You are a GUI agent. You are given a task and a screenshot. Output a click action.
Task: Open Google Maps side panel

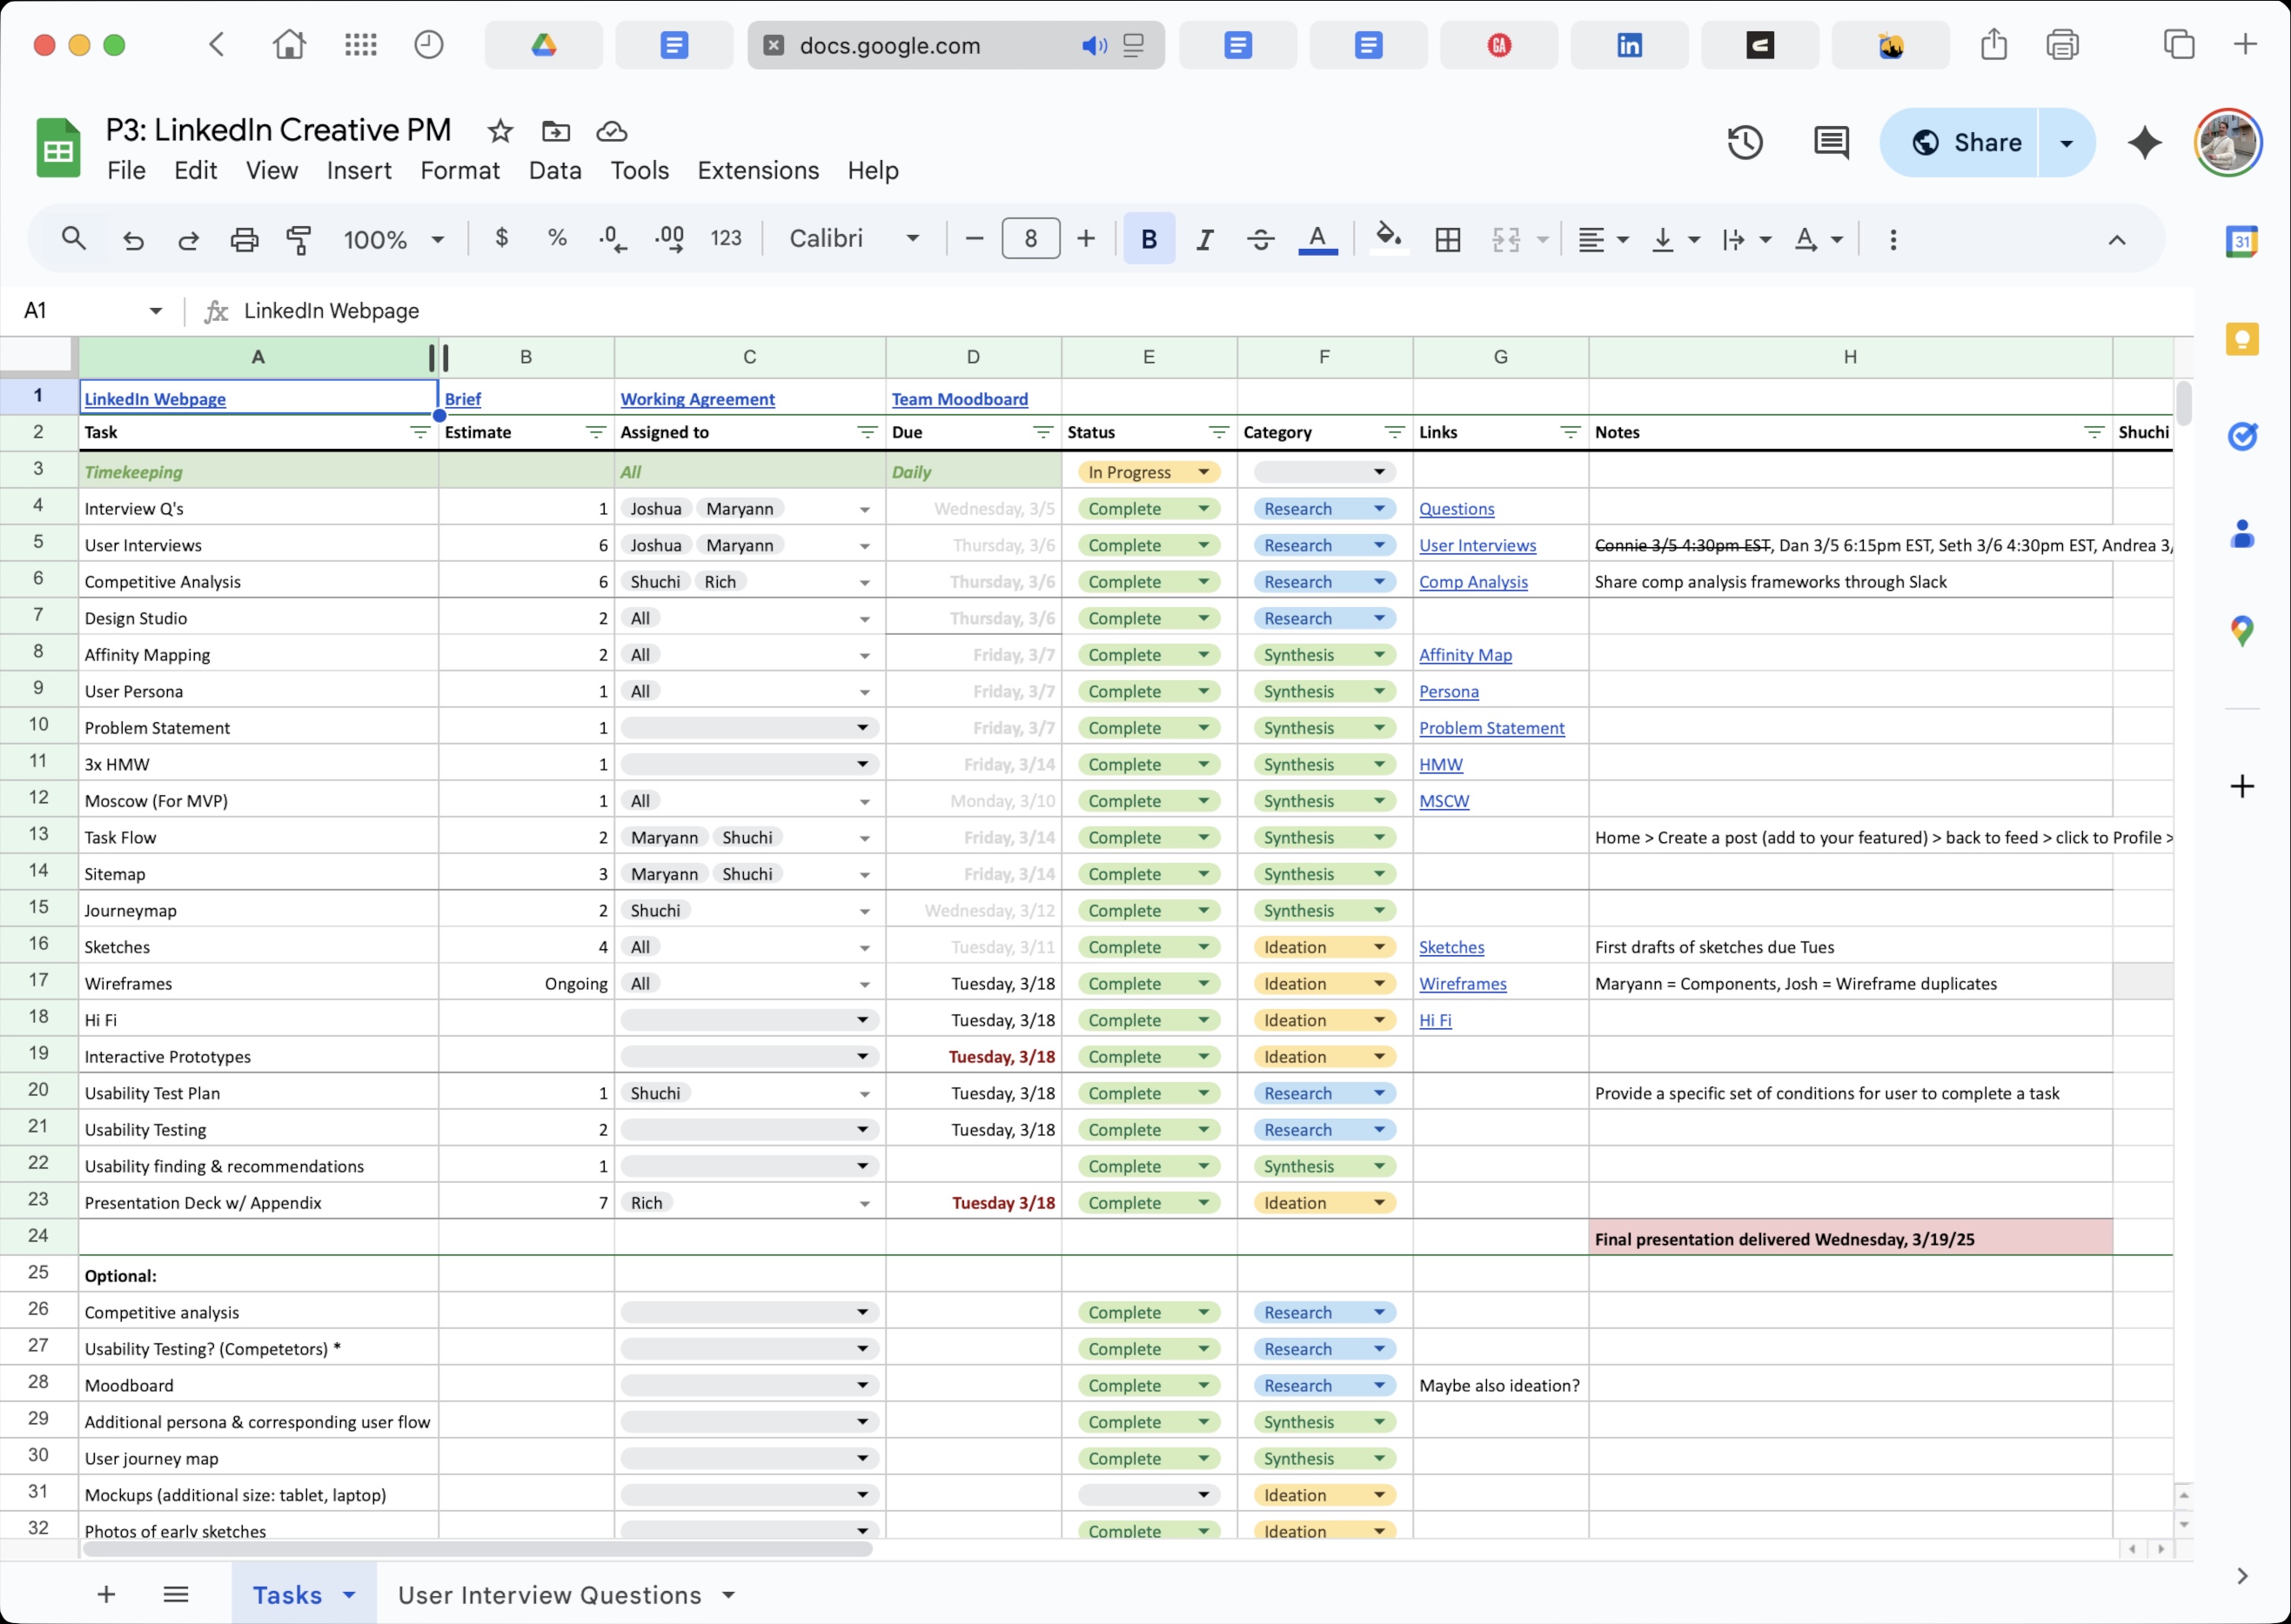click(2242, 631)
